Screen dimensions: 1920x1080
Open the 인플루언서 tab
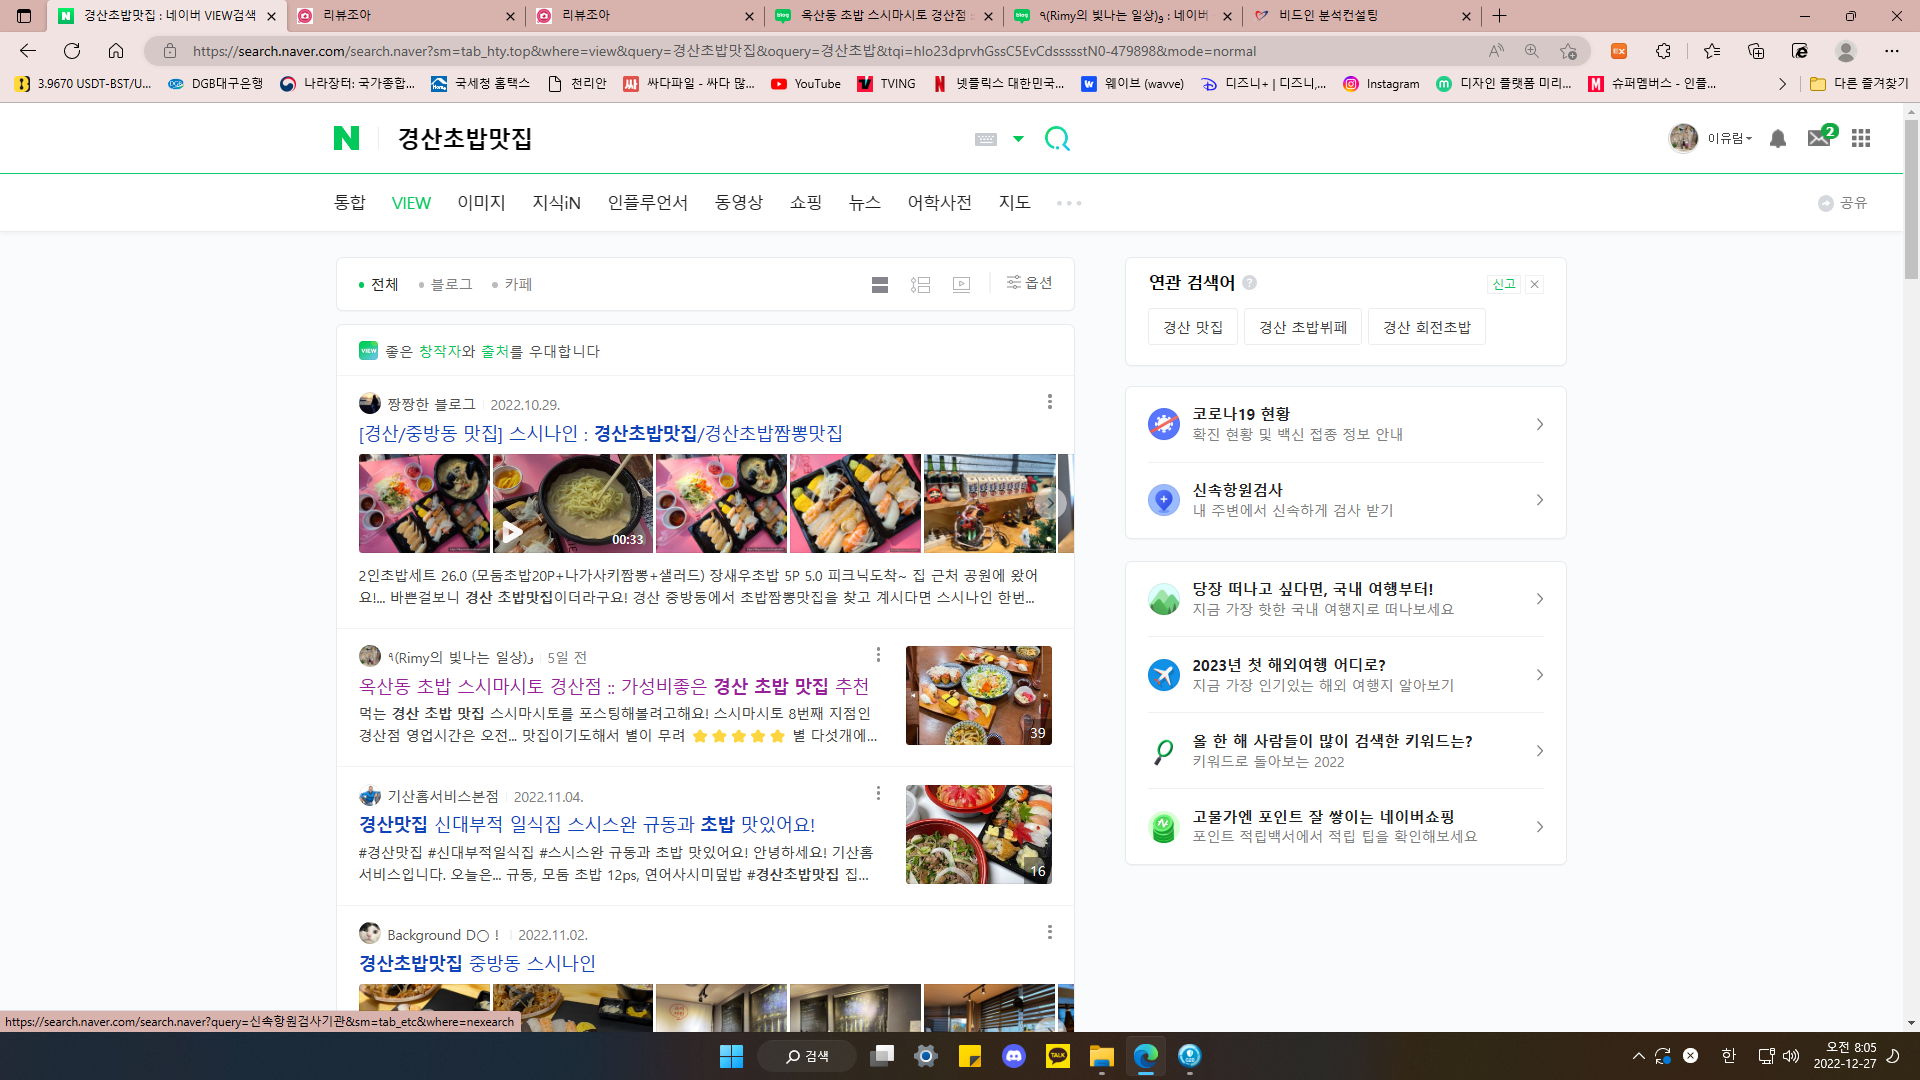coord(648,203)
